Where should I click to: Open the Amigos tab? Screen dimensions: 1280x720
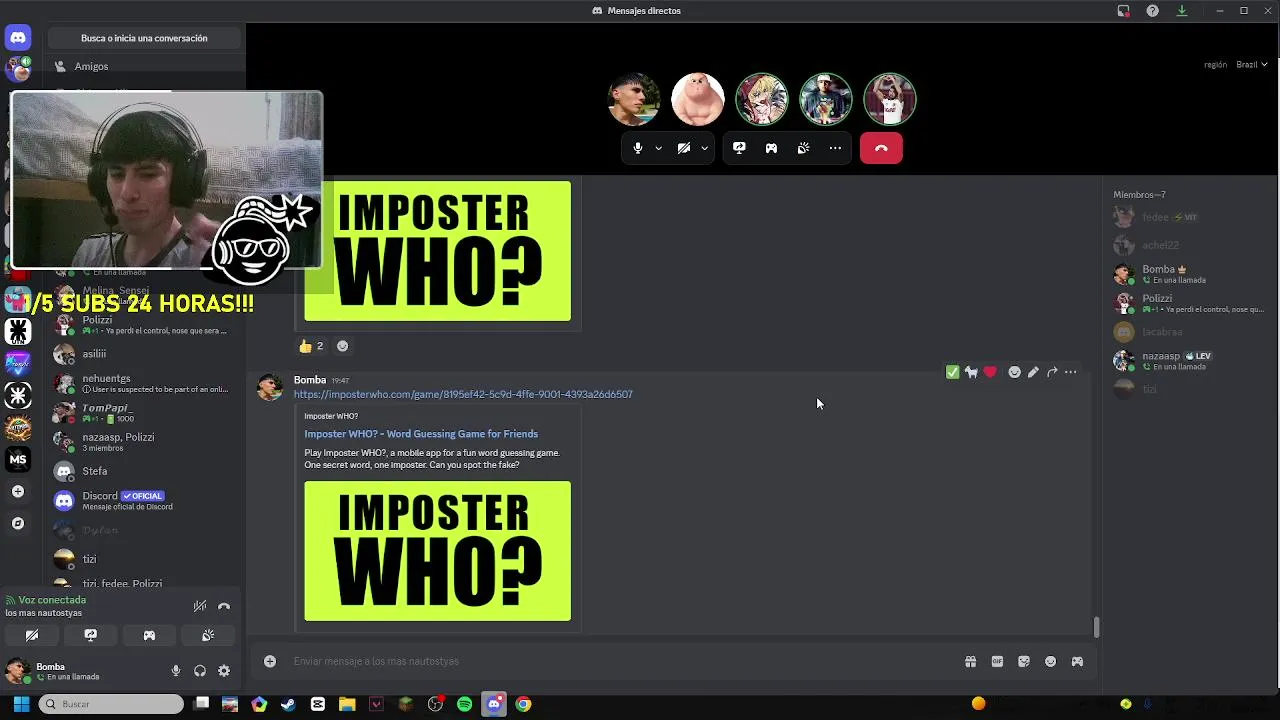coord(145,66)
